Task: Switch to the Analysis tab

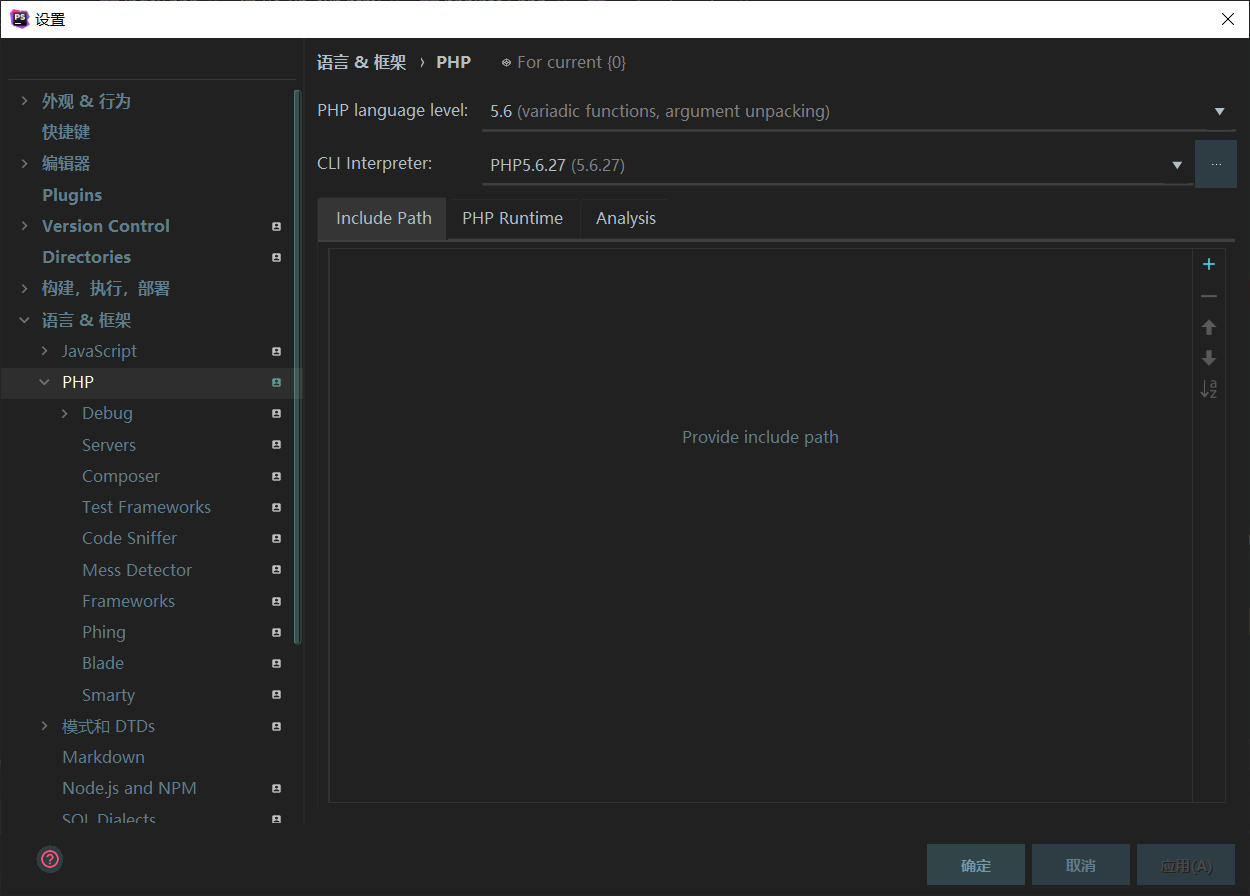Action: pyautogui.click(x=626, y=218)
